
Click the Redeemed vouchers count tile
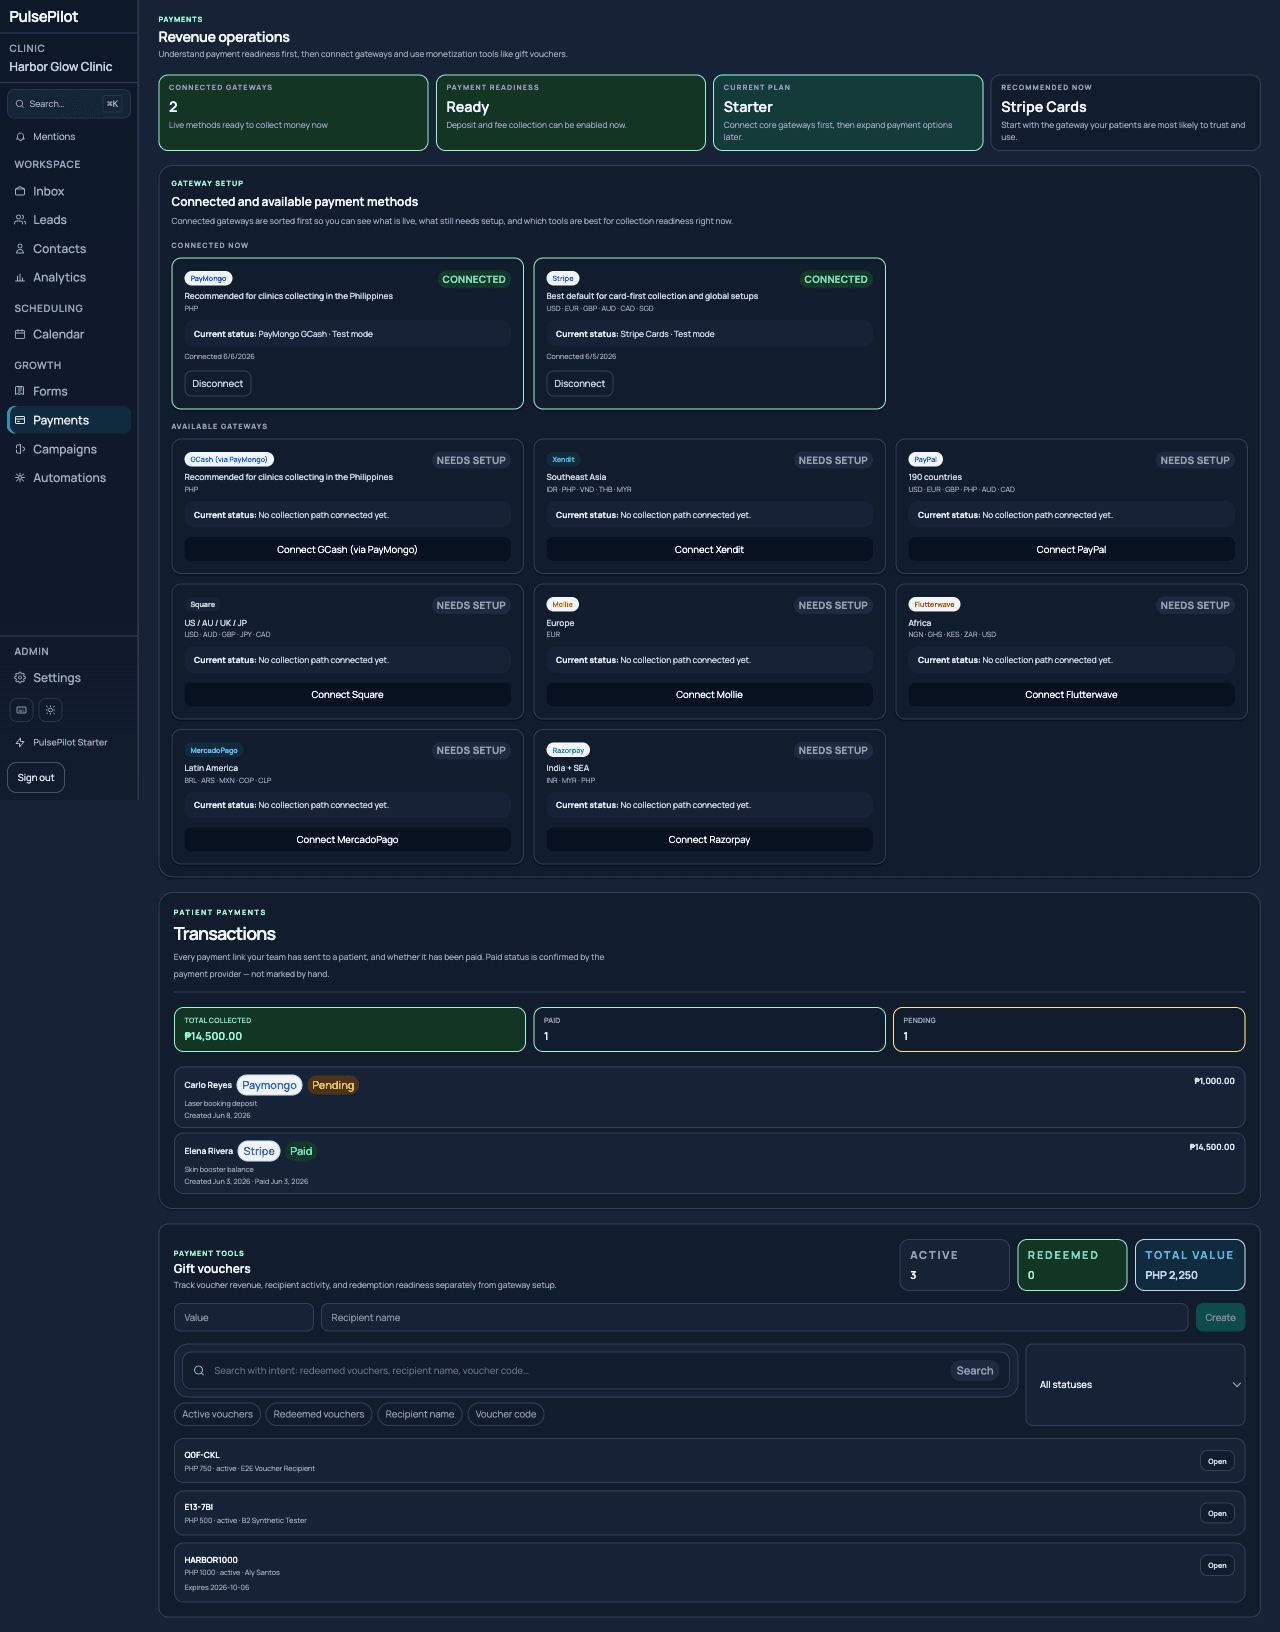coord(1072,1265)
